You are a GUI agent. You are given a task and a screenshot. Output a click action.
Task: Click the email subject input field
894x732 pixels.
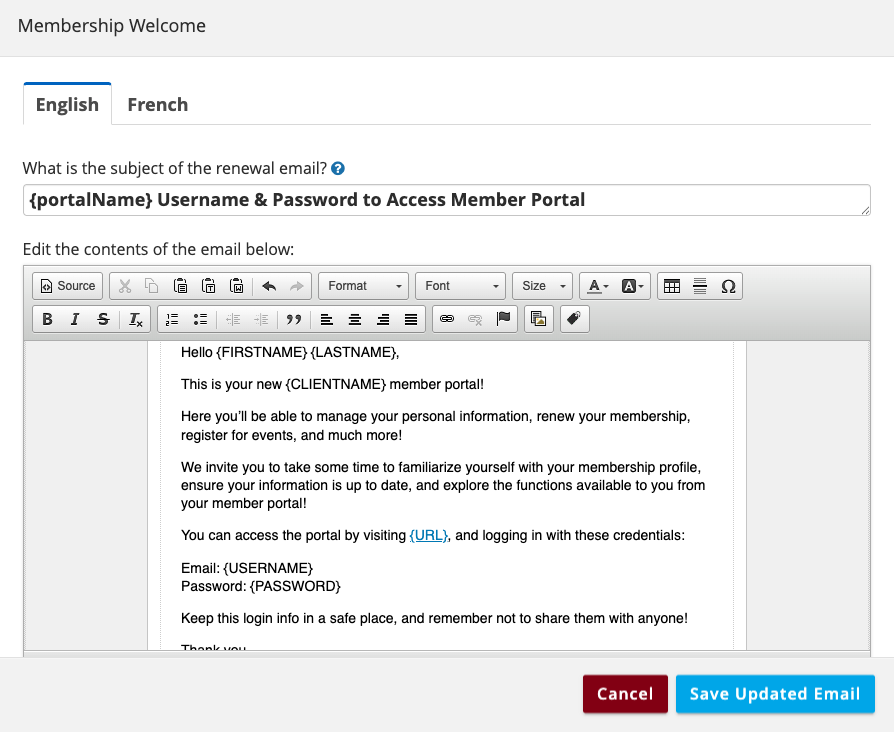tap(446, 200)
